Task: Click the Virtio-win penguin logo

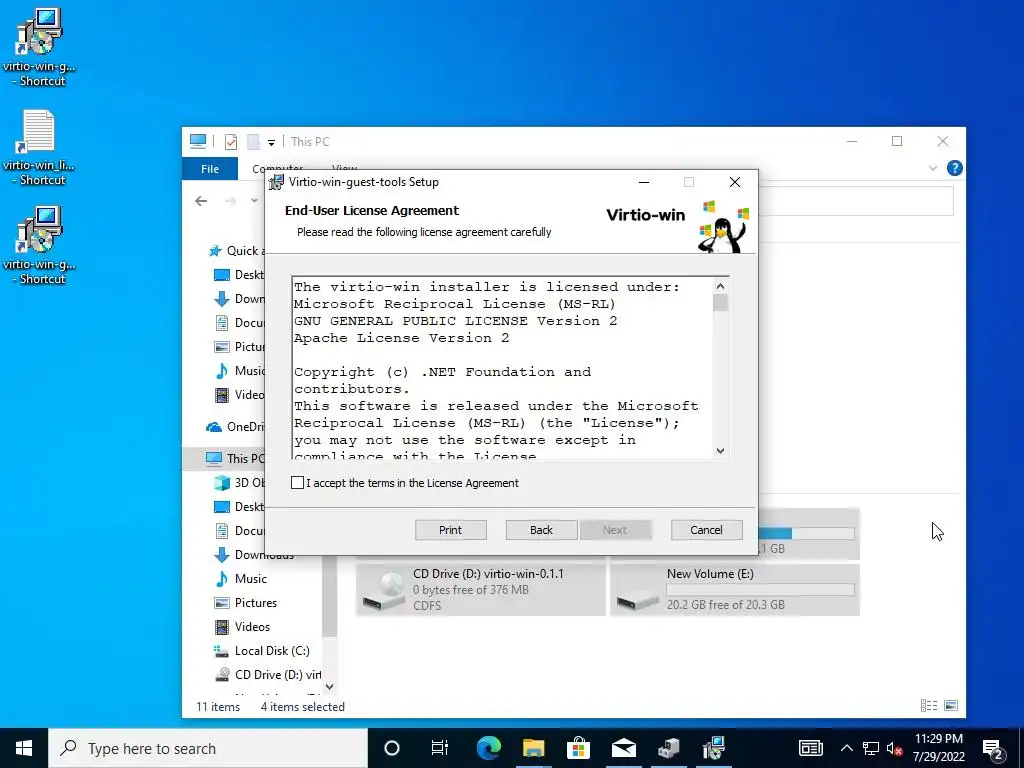Action: (723, 227)
